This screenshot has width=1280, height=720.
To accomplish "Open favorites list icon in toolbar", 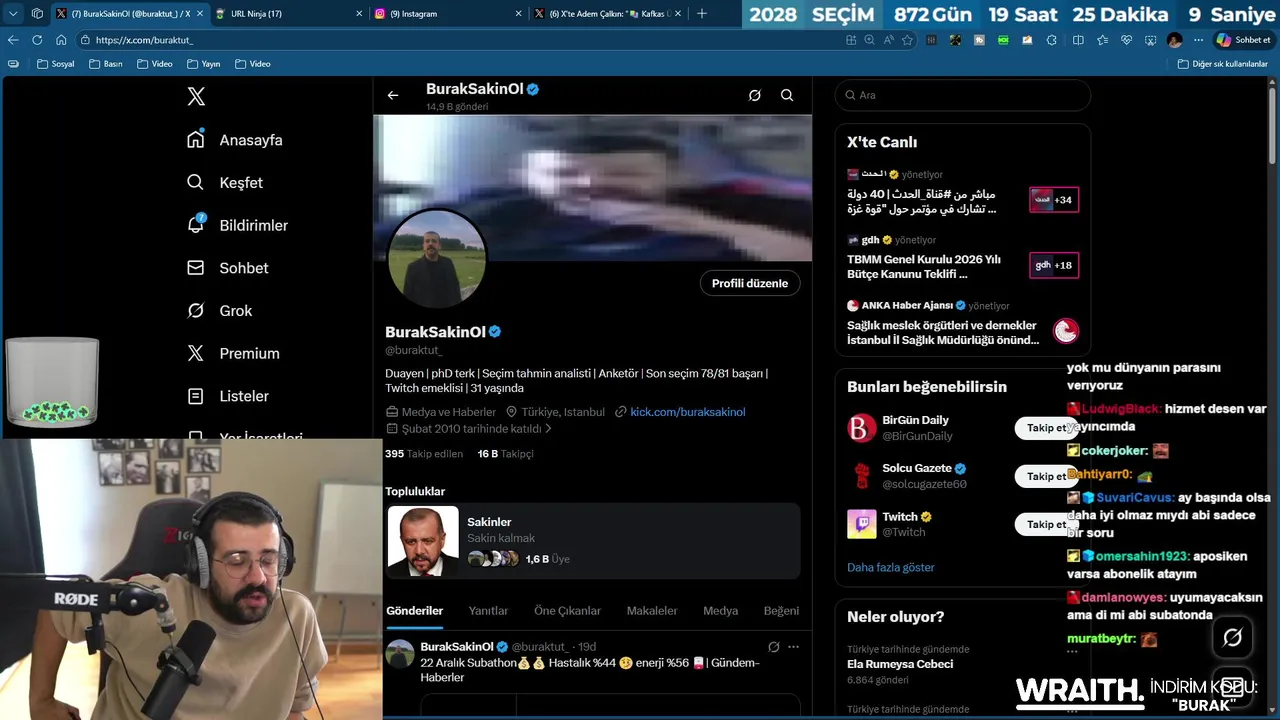I will coord(1102,40).
